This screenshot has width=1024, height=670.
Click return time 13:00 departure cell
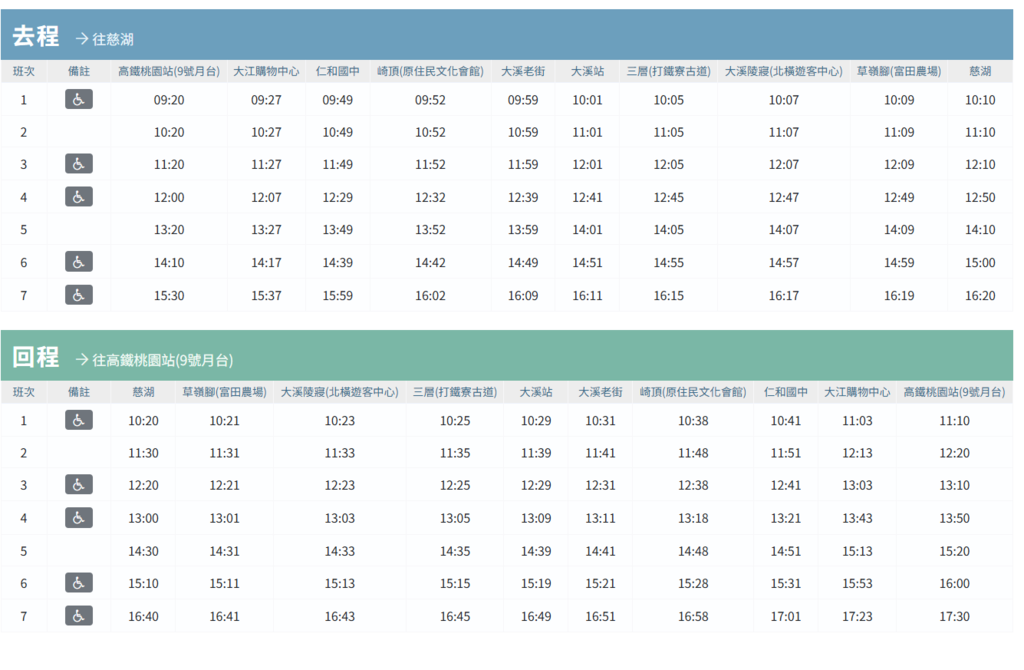pos(144,518)
